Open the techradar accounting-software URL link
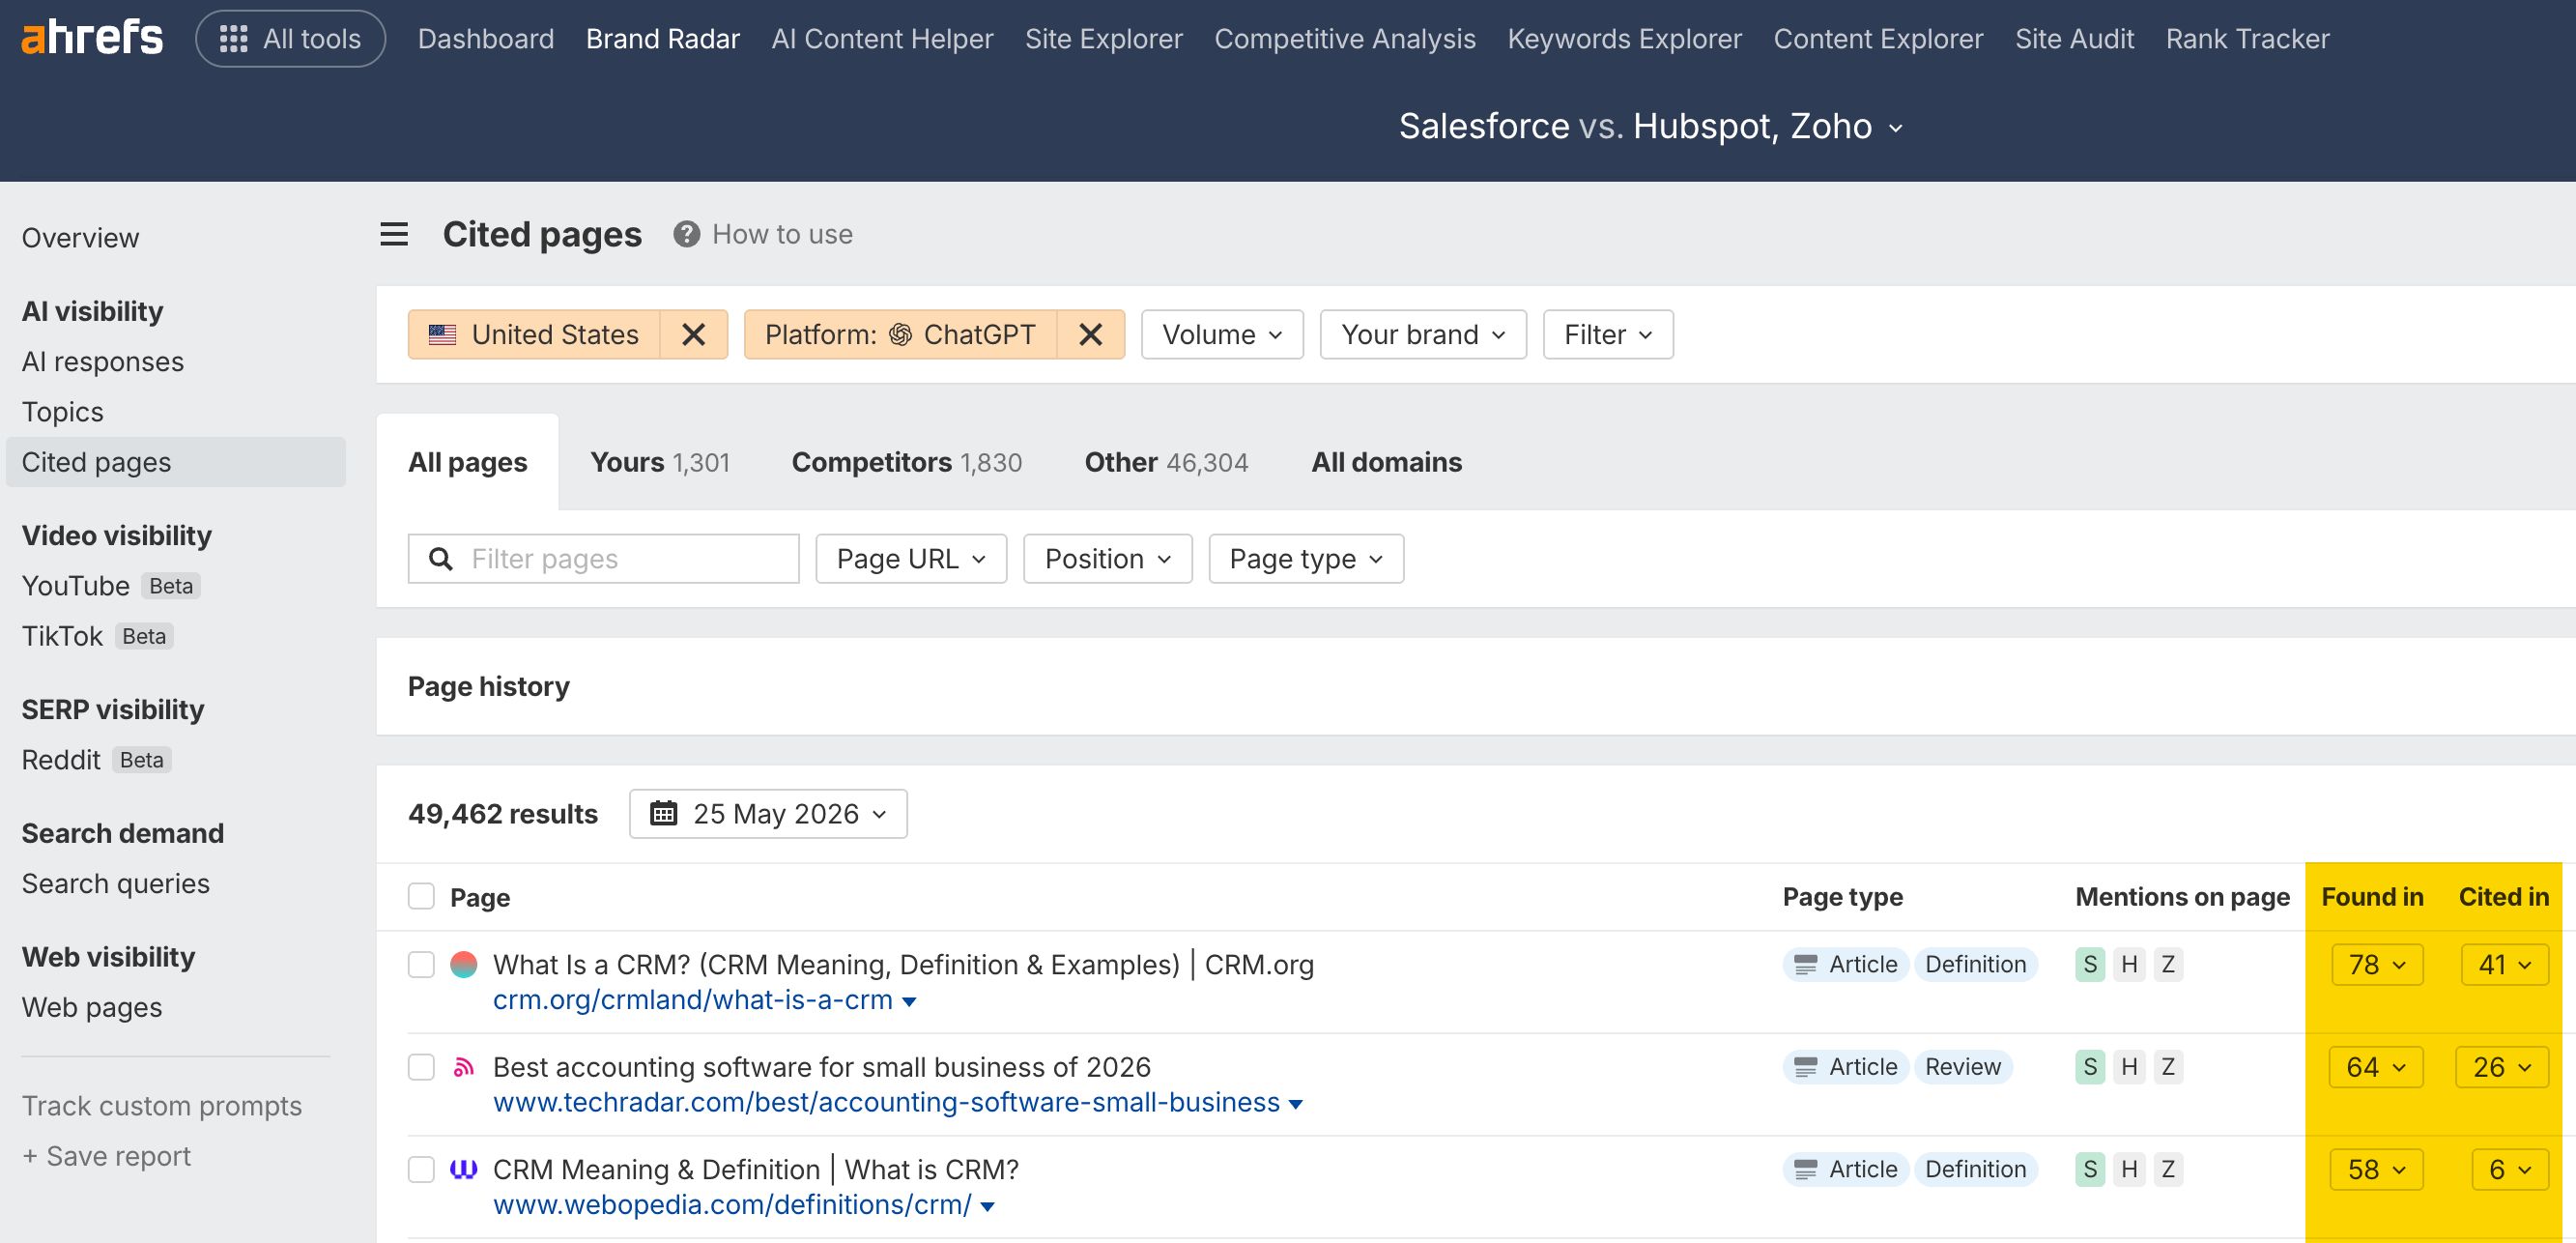This screenshot has width=2576, height=1243. click(x=886, y=1102)
